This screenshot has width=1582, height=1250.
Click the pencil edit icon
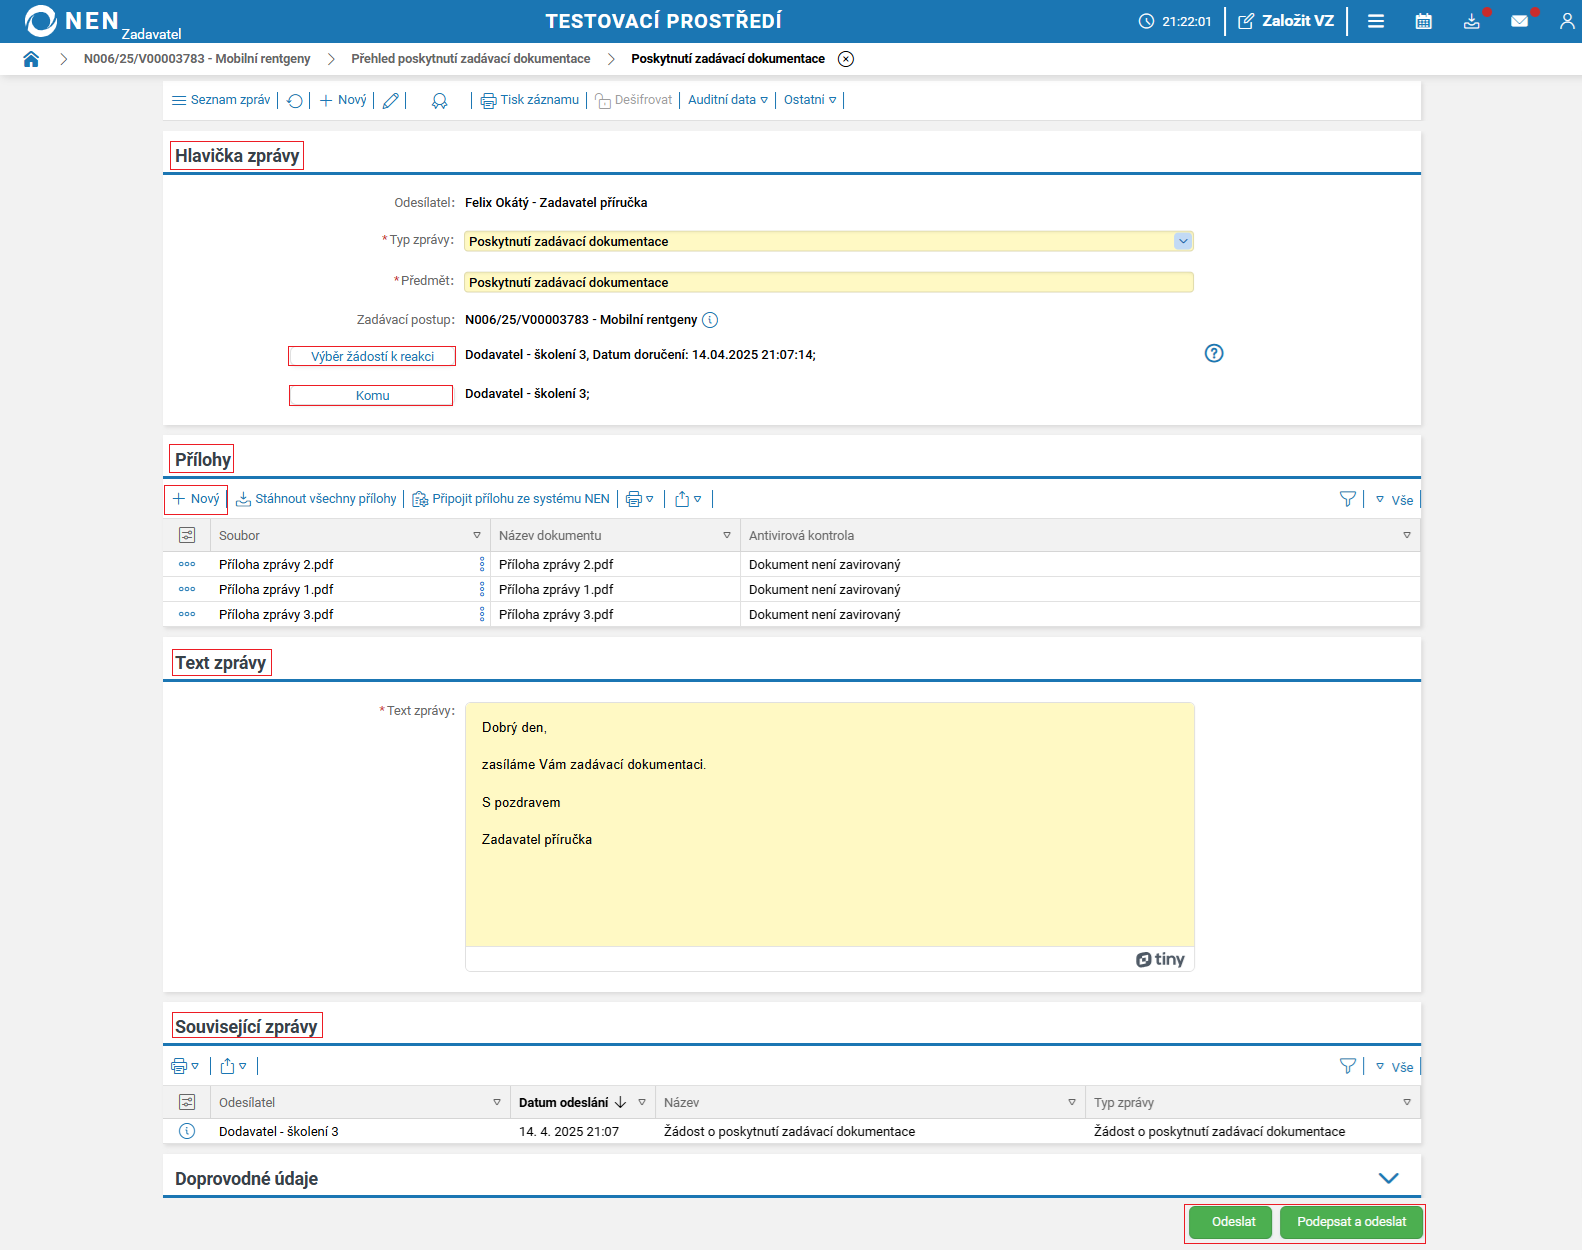(391, 101)
